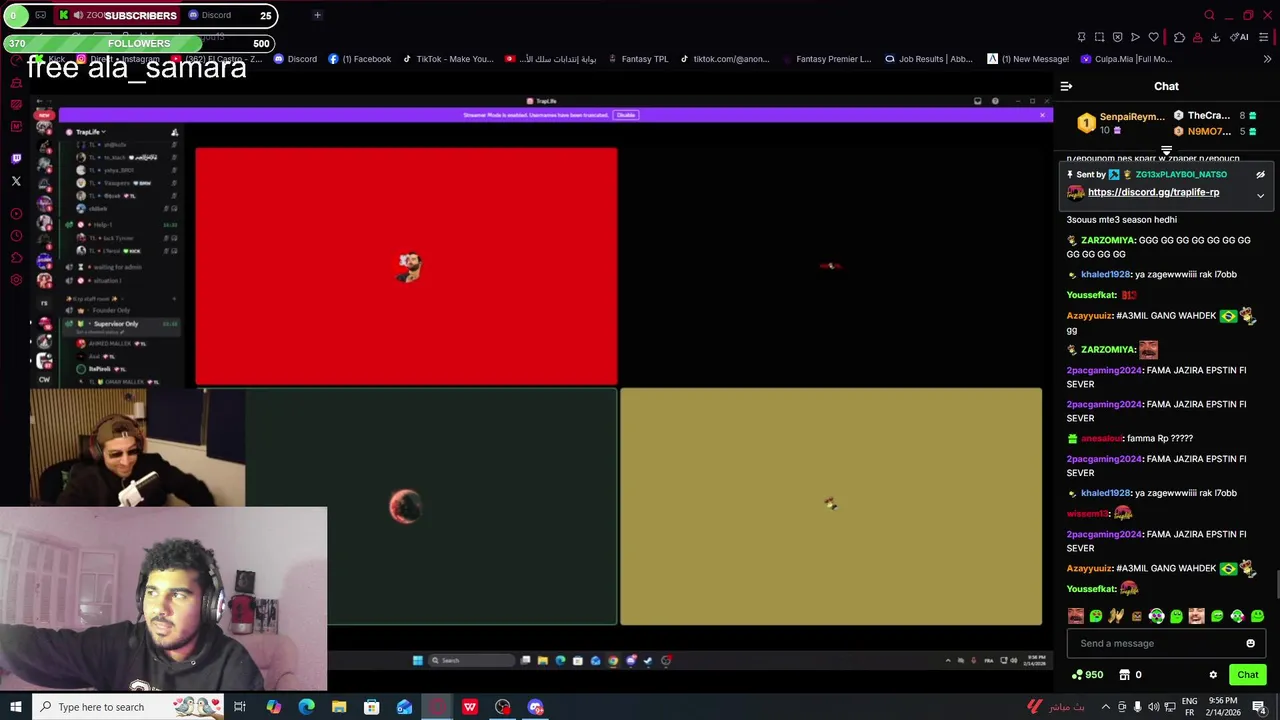Open the (1) New Message! bookmark

tap(1028, 59)
